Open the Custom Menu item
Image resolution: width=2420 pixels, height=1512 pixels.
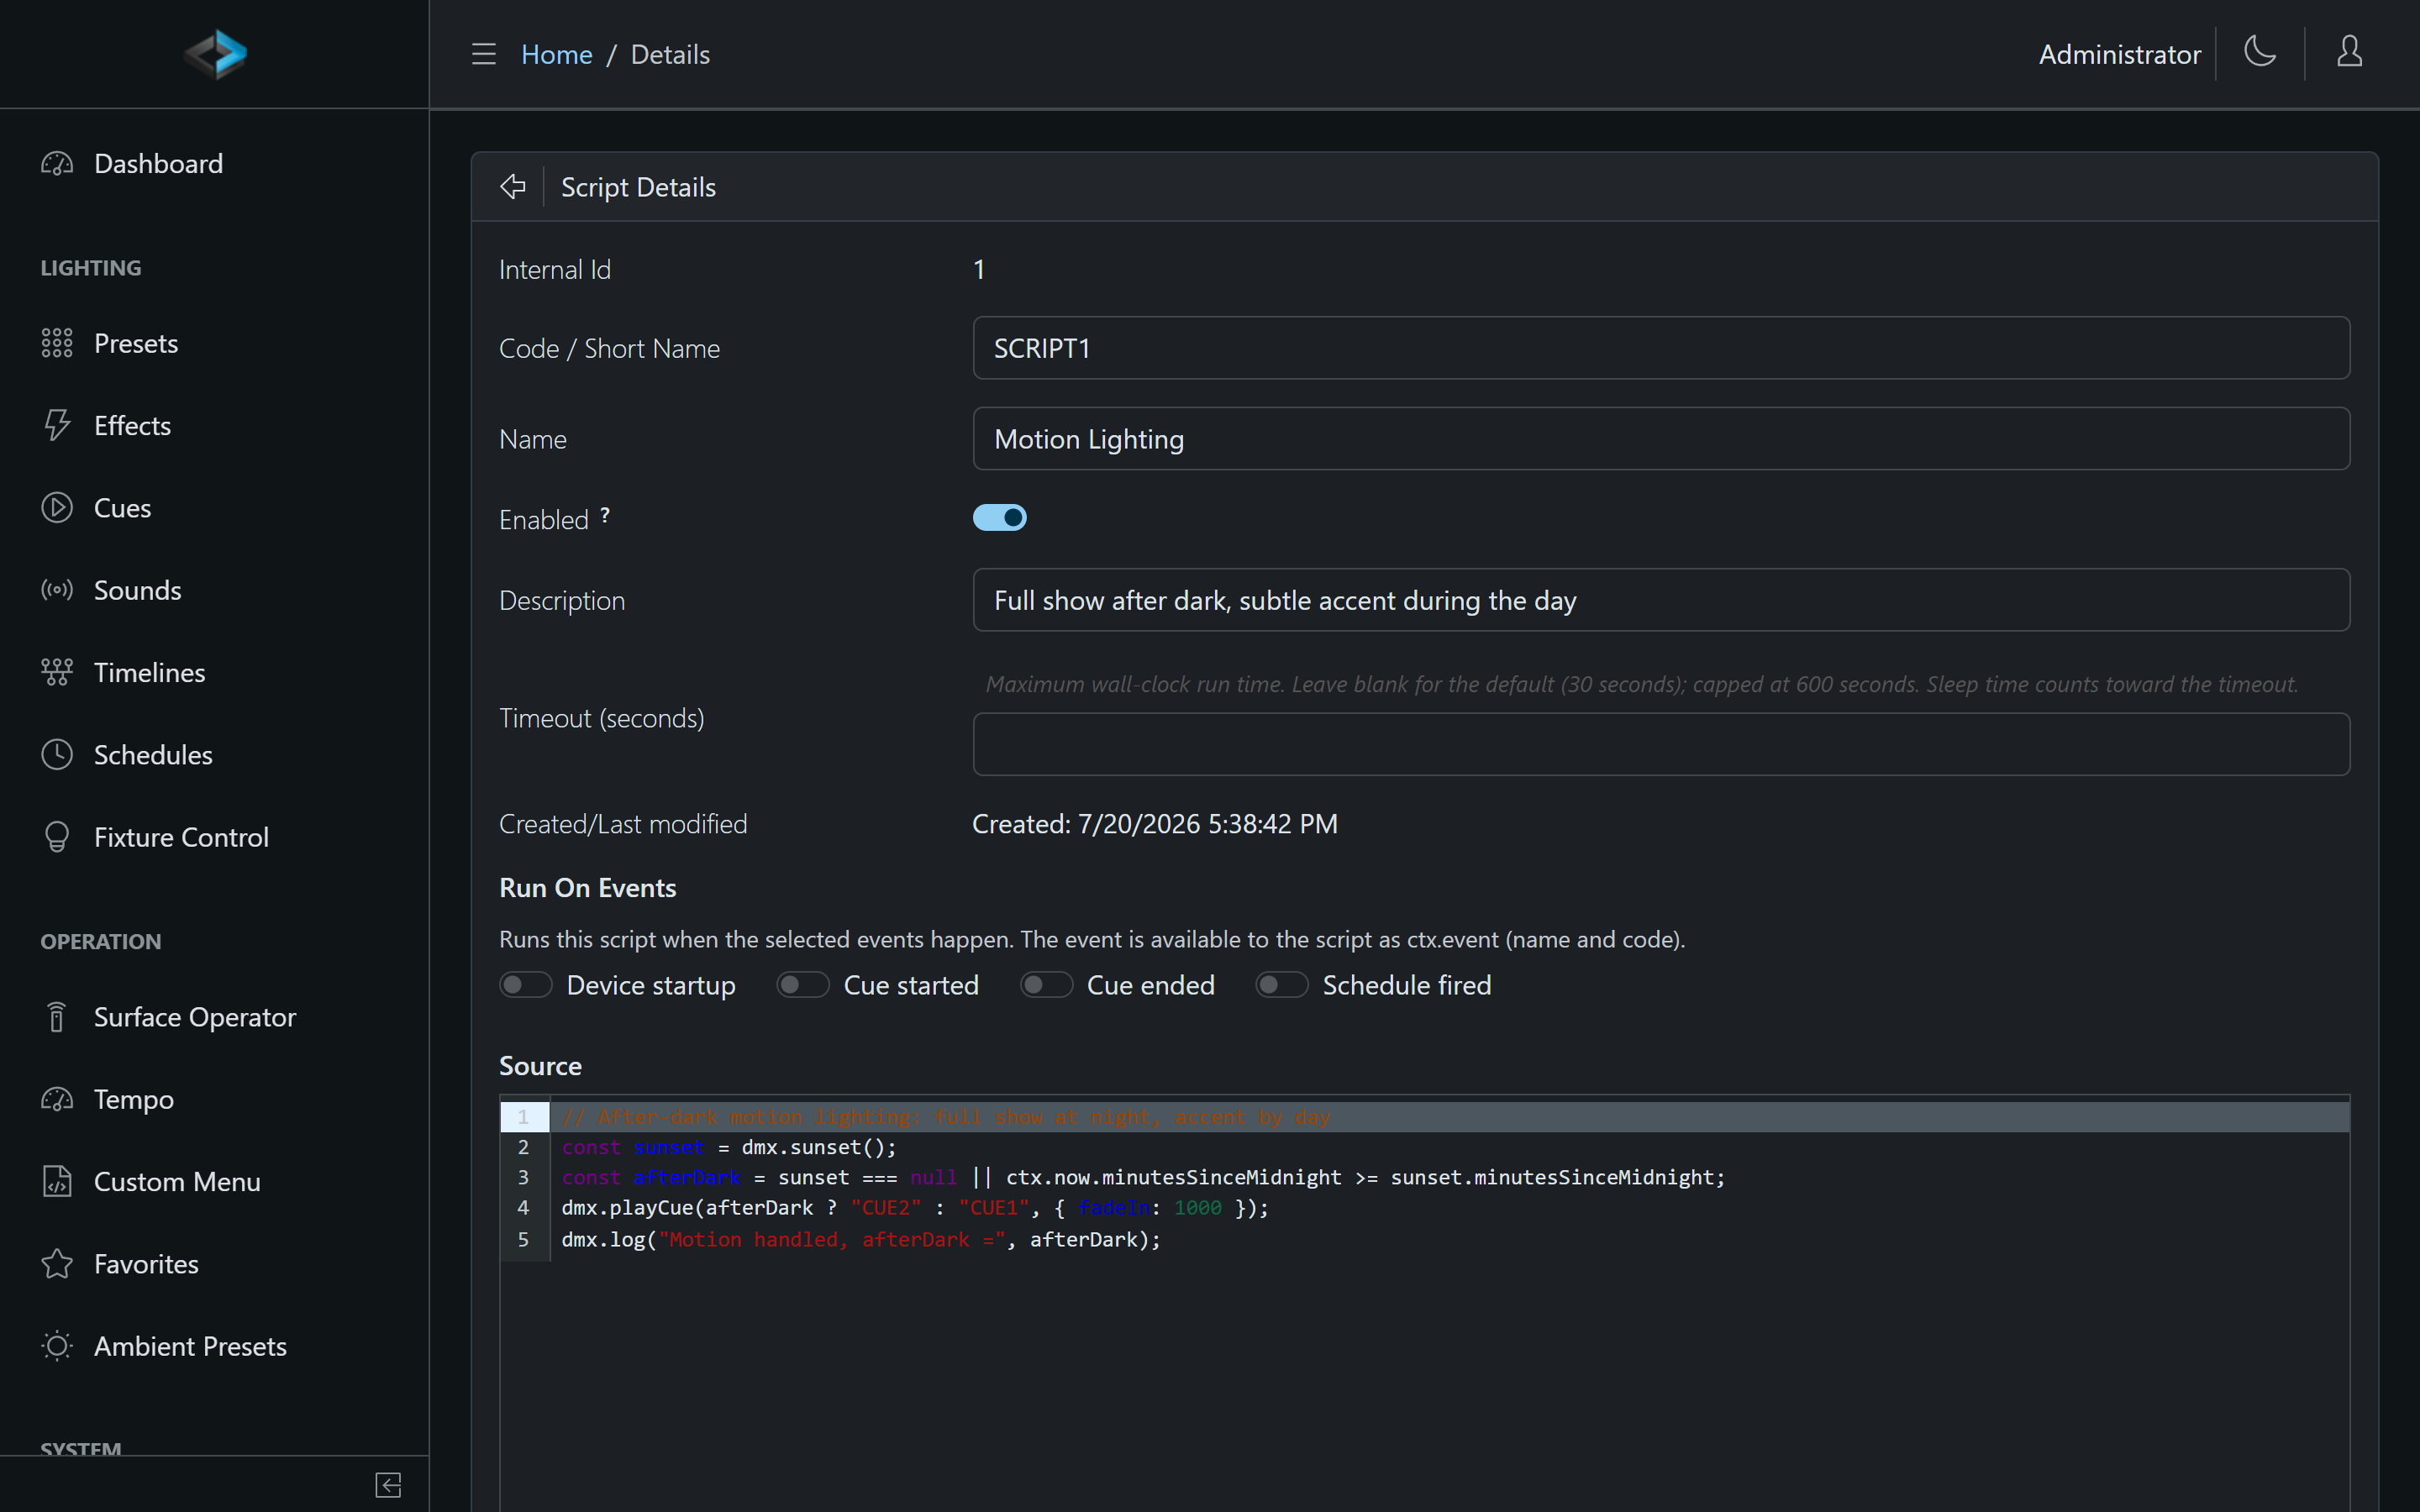(x=214, y=1181)
